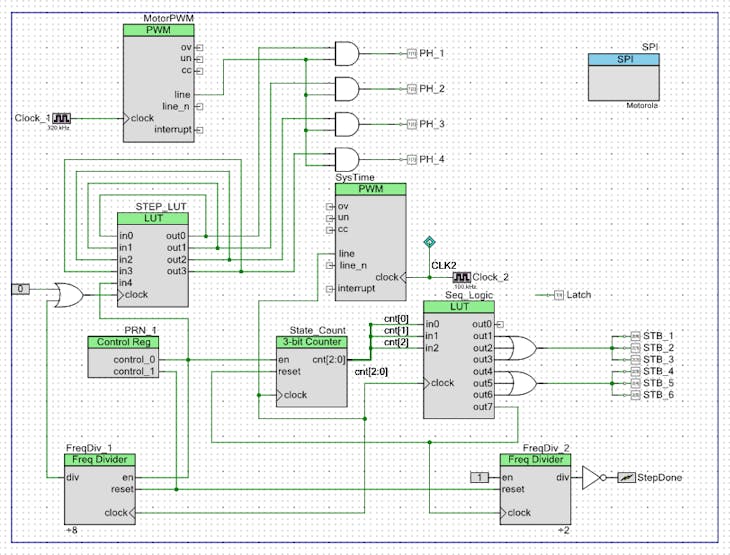Select the NOT gate before StepDone
This screenshot has width=730, height=555.
(x=594, y=478)
